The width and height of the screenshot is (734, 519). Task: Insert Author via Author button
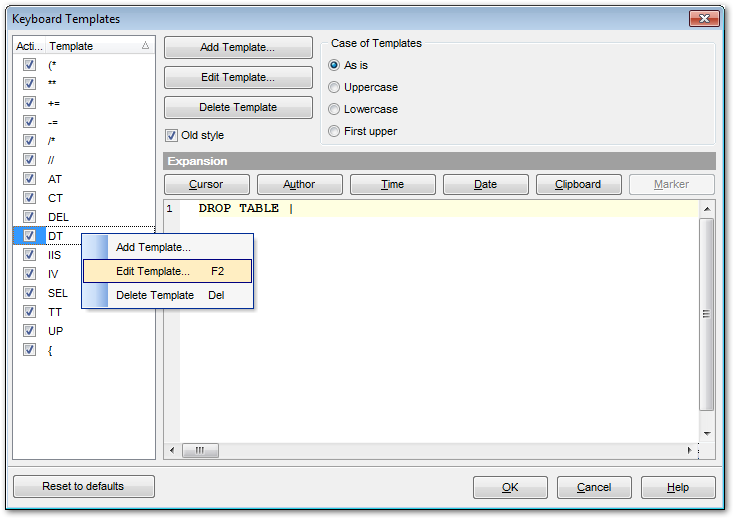point(299,184)
